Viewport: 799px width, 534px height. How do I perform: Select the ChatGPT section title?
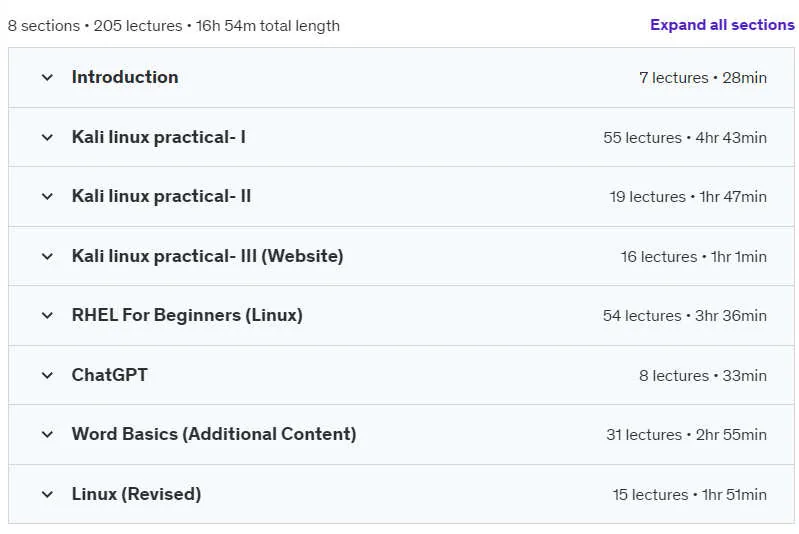(x=110, y=375)
